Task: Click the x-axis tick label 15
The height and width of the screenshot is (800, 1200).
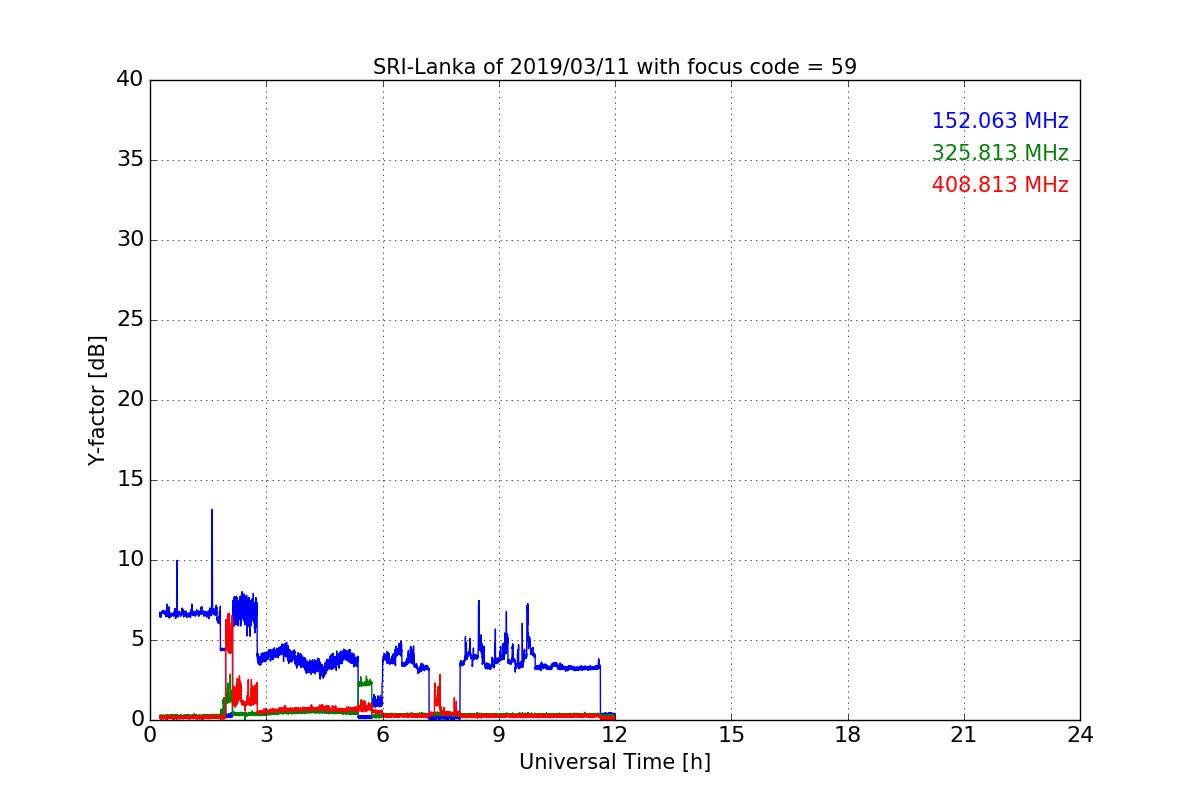Action: (731, 734)
